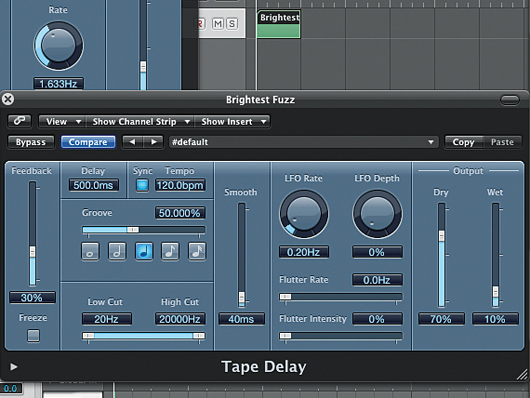Click the LFO Rate 0.20Hz value field
The image size is (530, 398).
point(304,252)
